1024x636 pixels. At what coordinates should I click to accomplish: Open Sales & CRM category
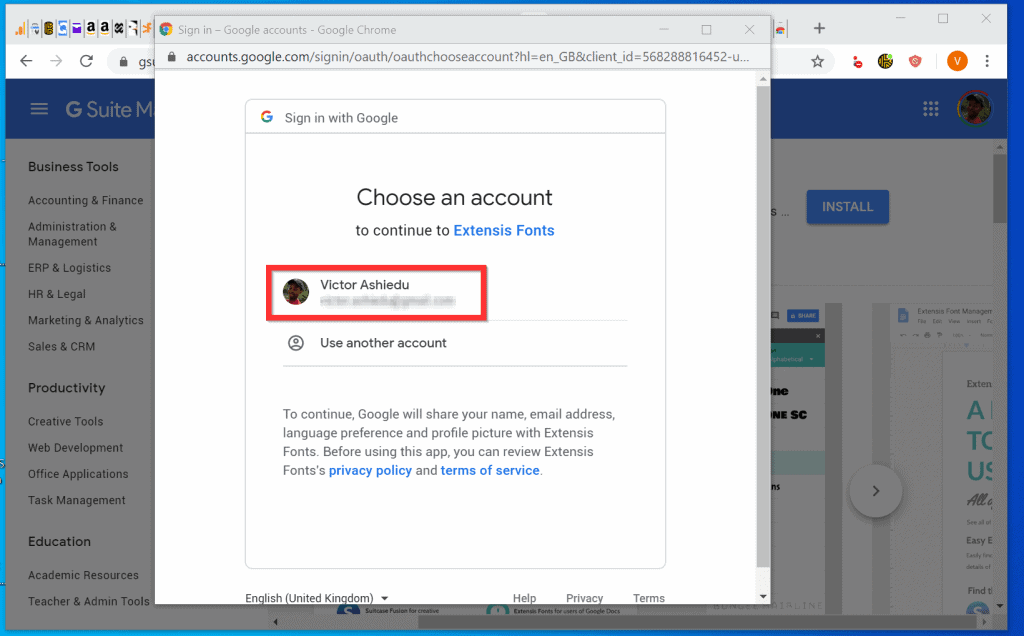(x=61, y=346)
